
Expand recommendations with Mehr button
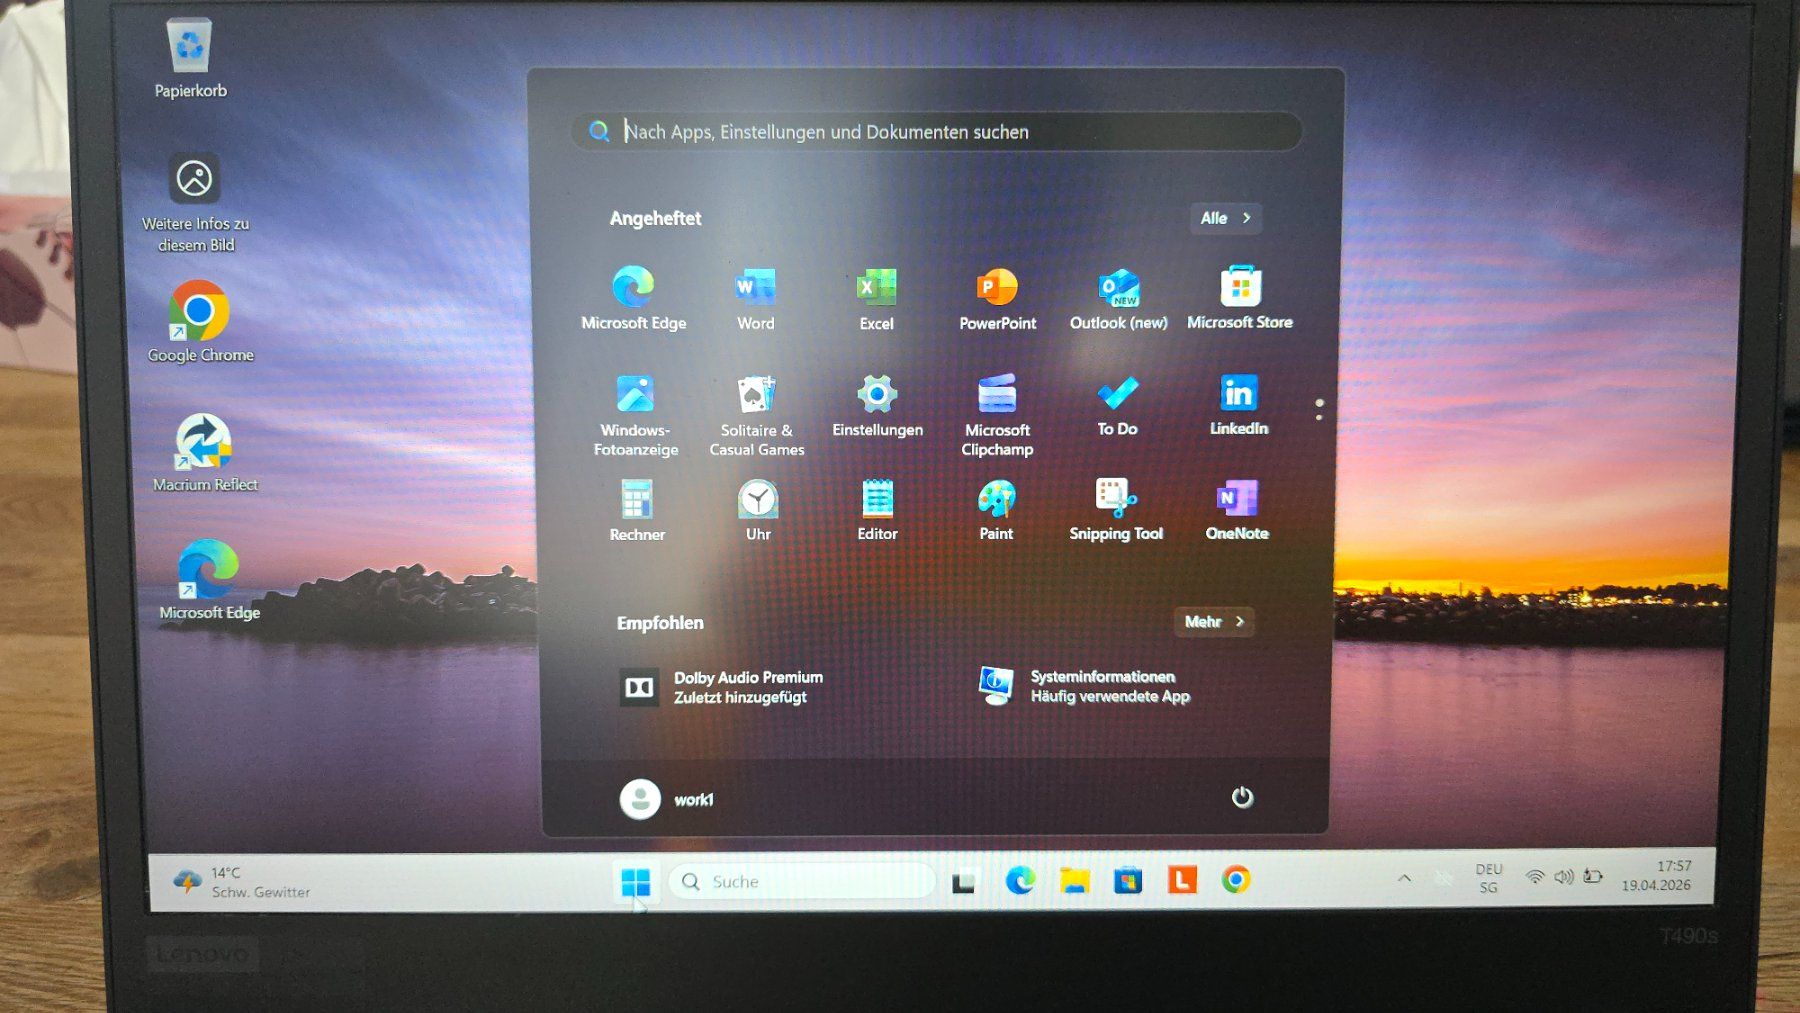(1214, 622)
